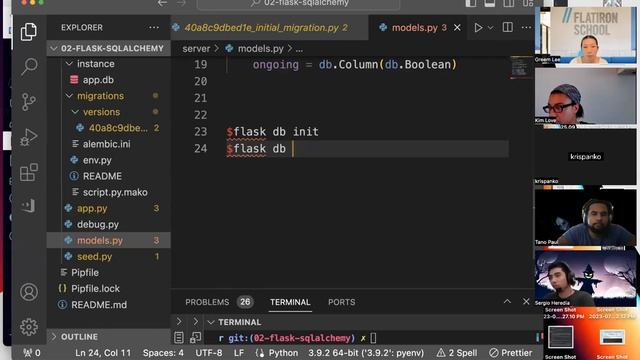
Task: Open the Manage gear menu
Action: click(29, 327)
